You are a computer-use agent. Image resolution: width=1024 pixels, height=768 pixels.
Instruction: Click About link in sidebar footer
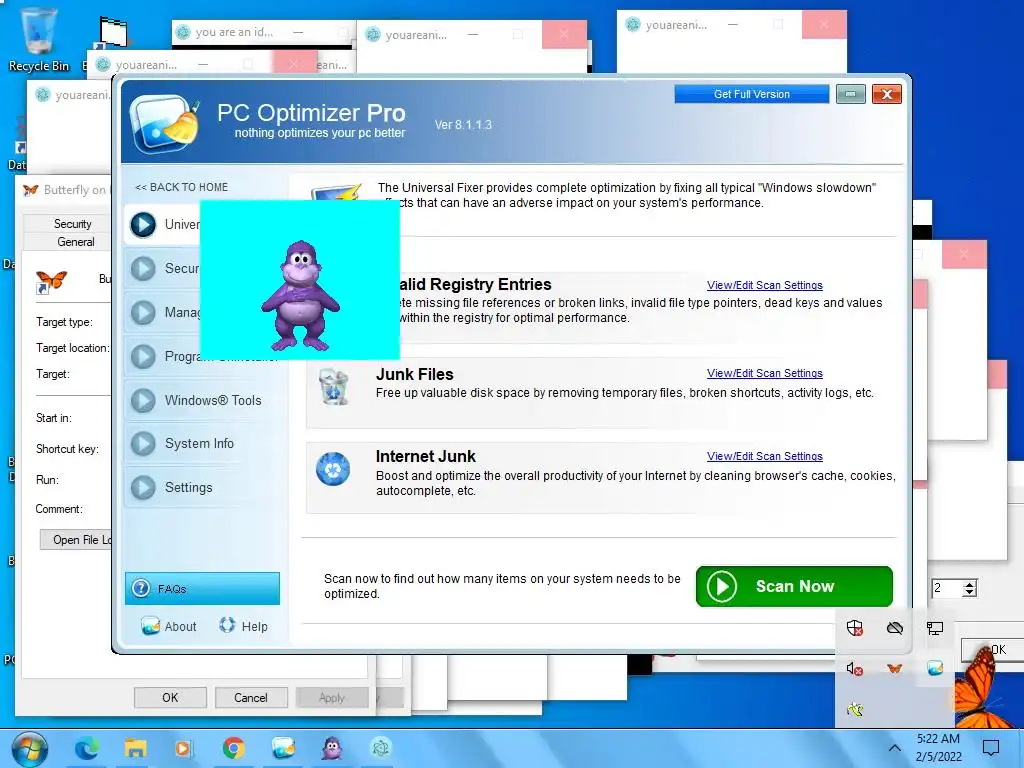coord(180,626)
